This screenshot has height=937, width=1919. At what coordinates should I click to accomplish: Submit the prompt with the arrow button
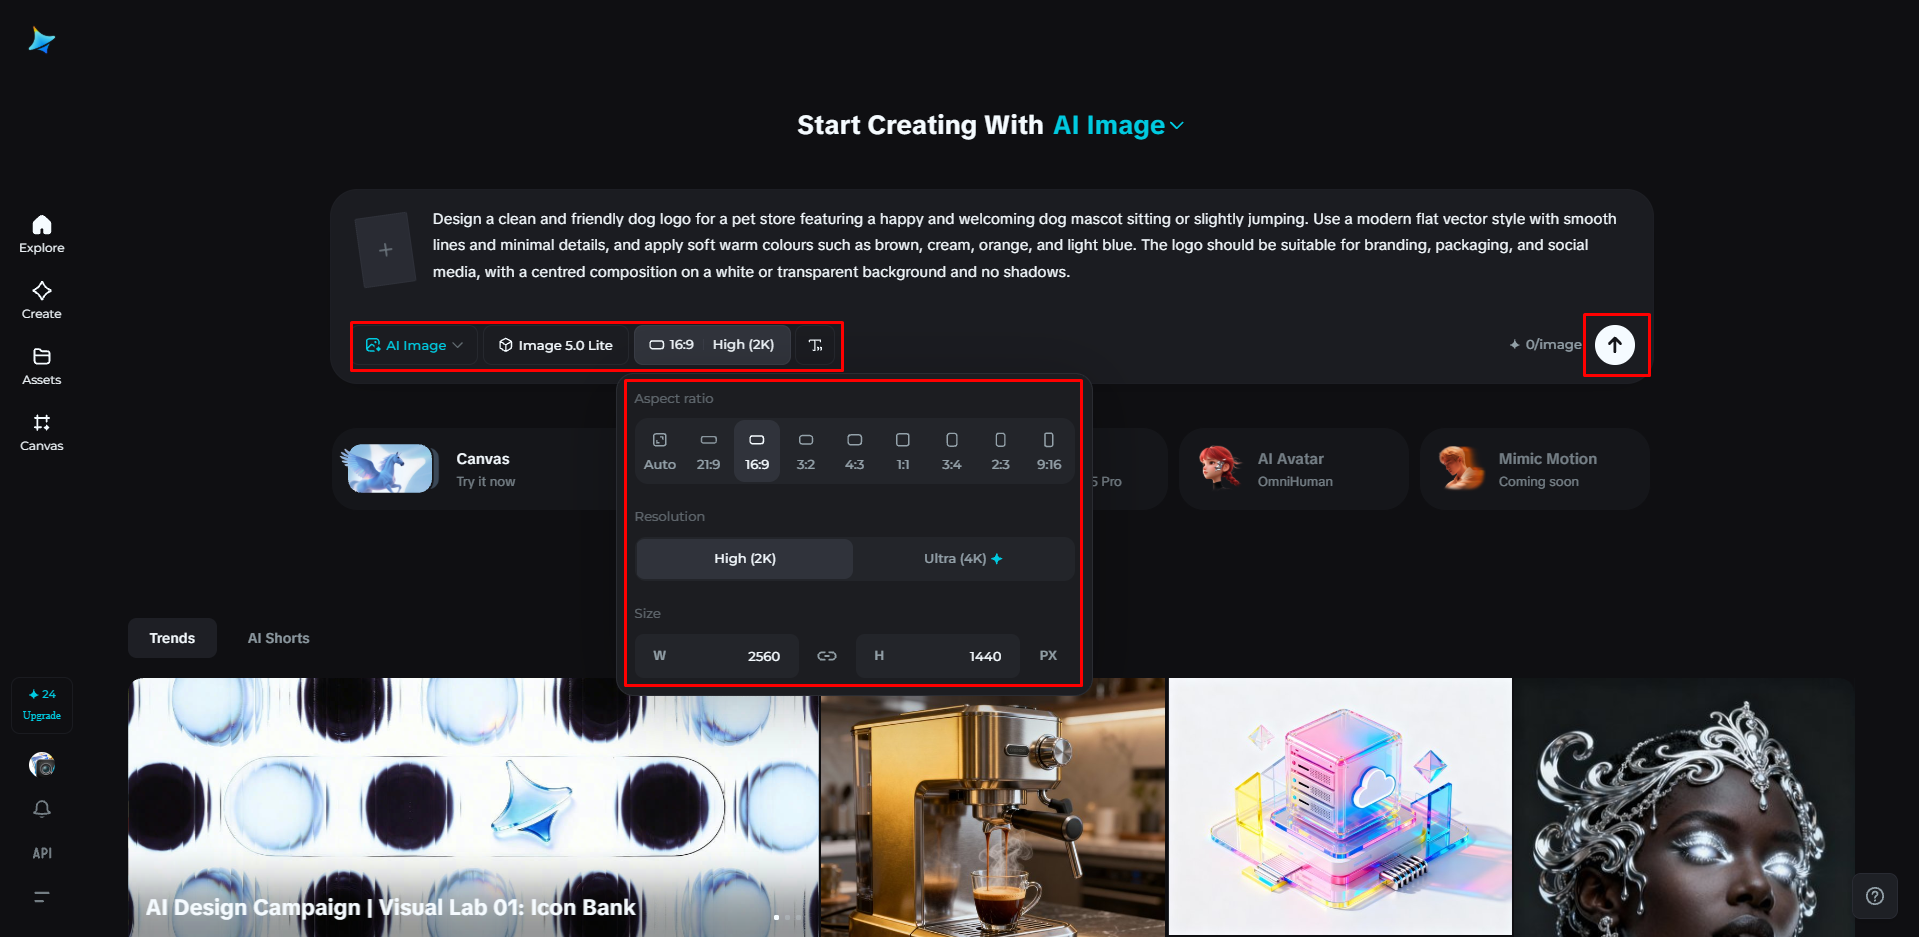click(1614, 345)
